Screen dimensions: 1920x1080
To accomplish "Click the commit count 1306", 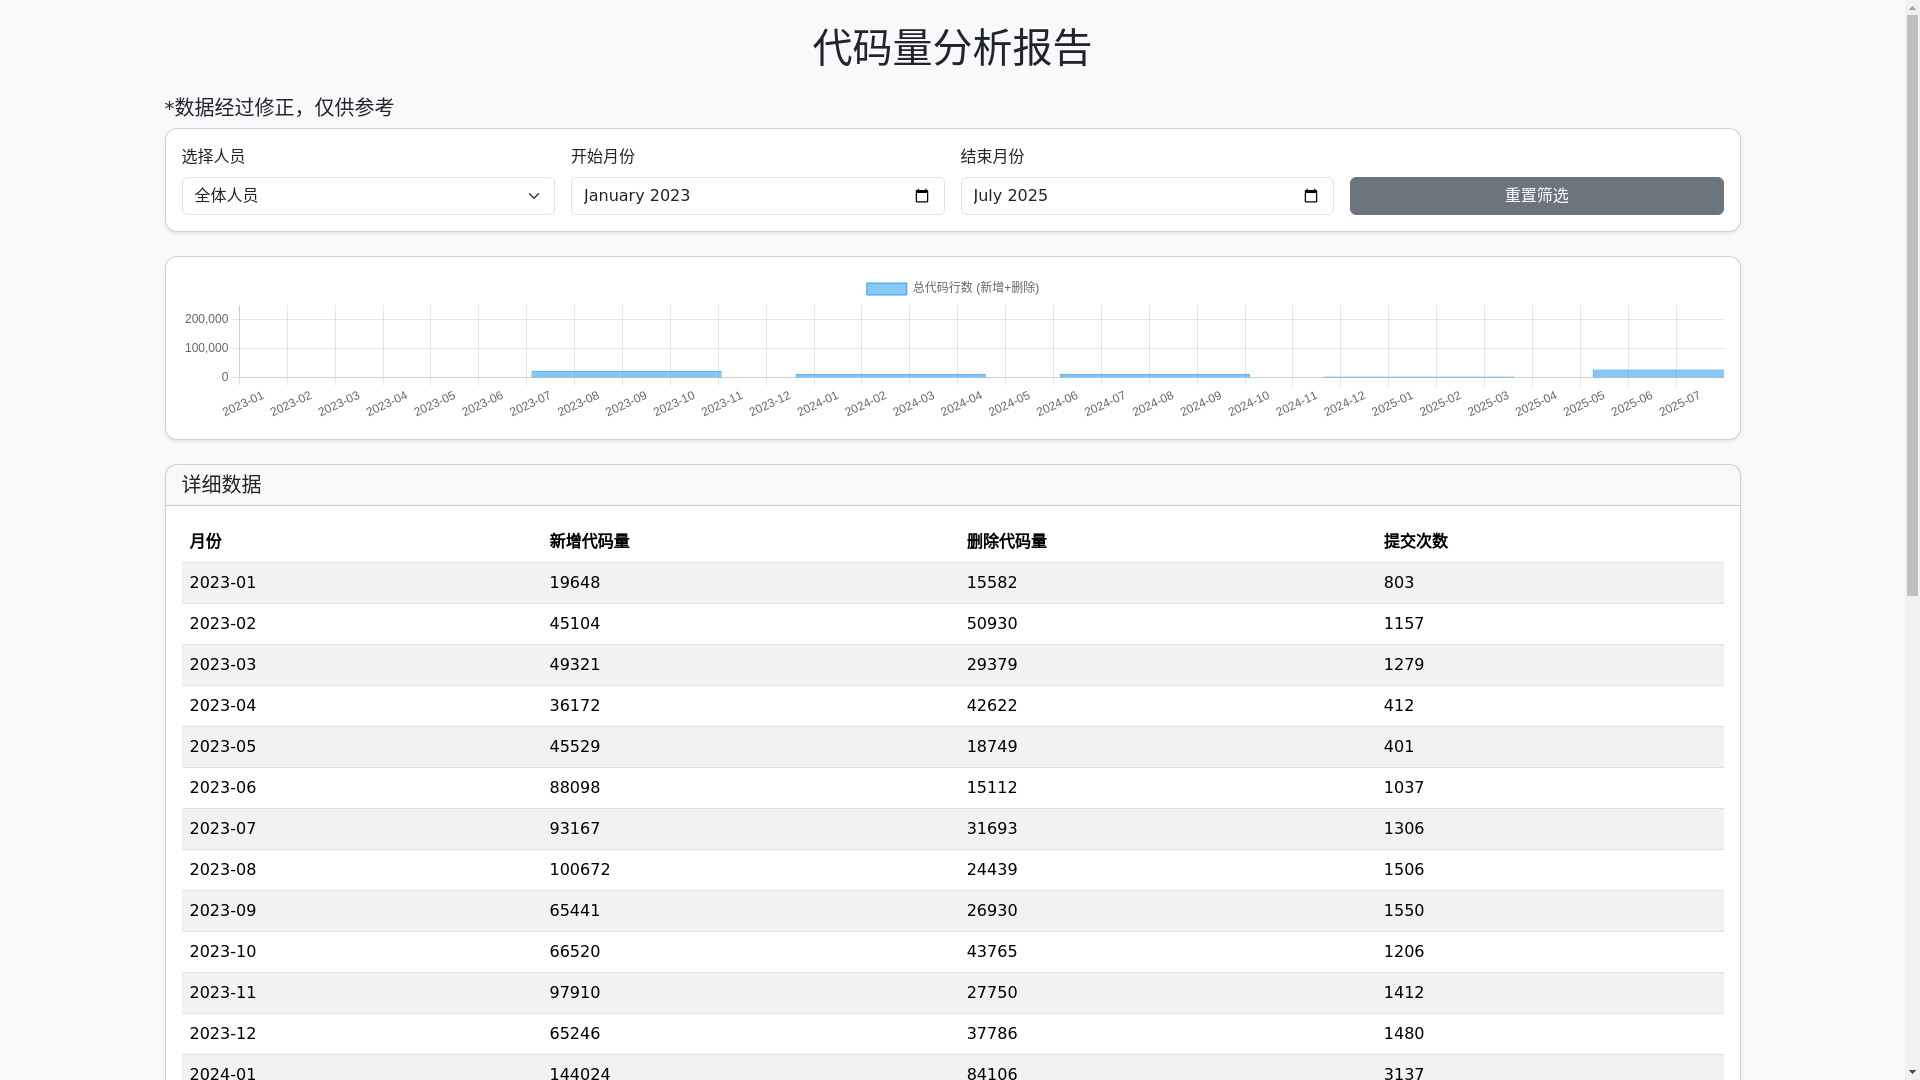I will tap(1403, 828).
